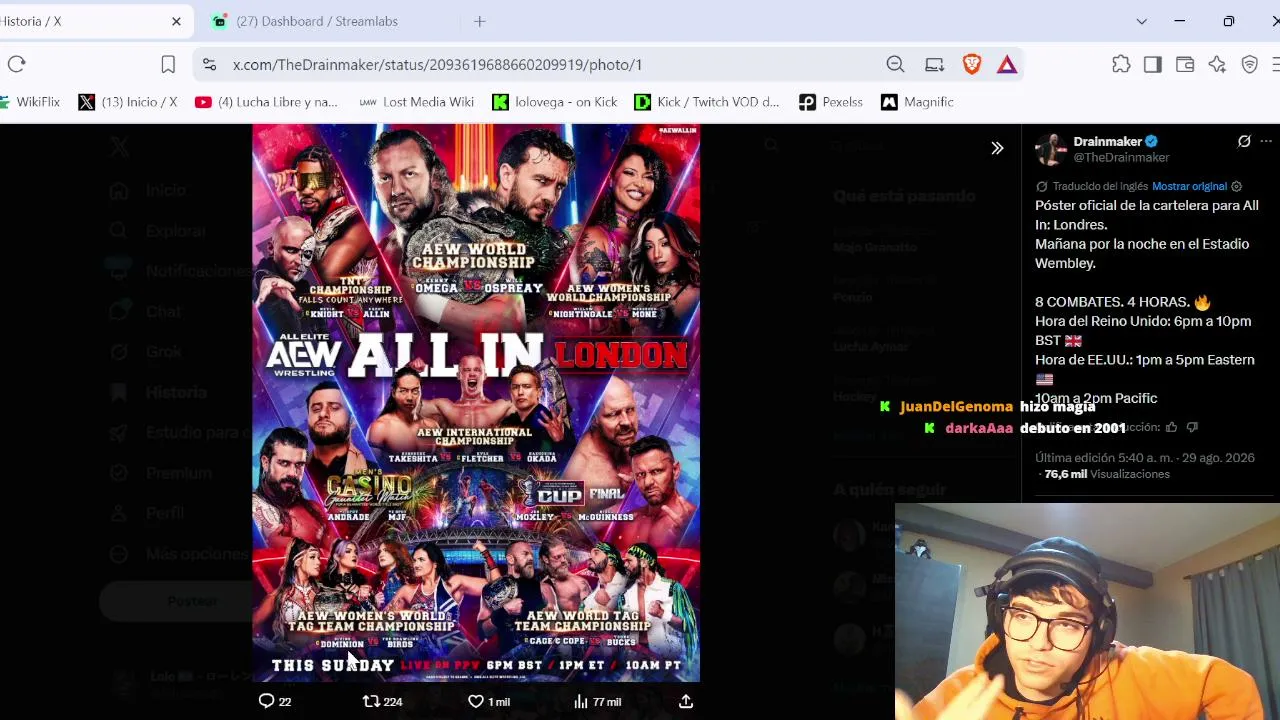Click the Drainmaker display name
The height and width of the screenshot is (720, 1280).
pyautogui.click(x=1107, y=142)
